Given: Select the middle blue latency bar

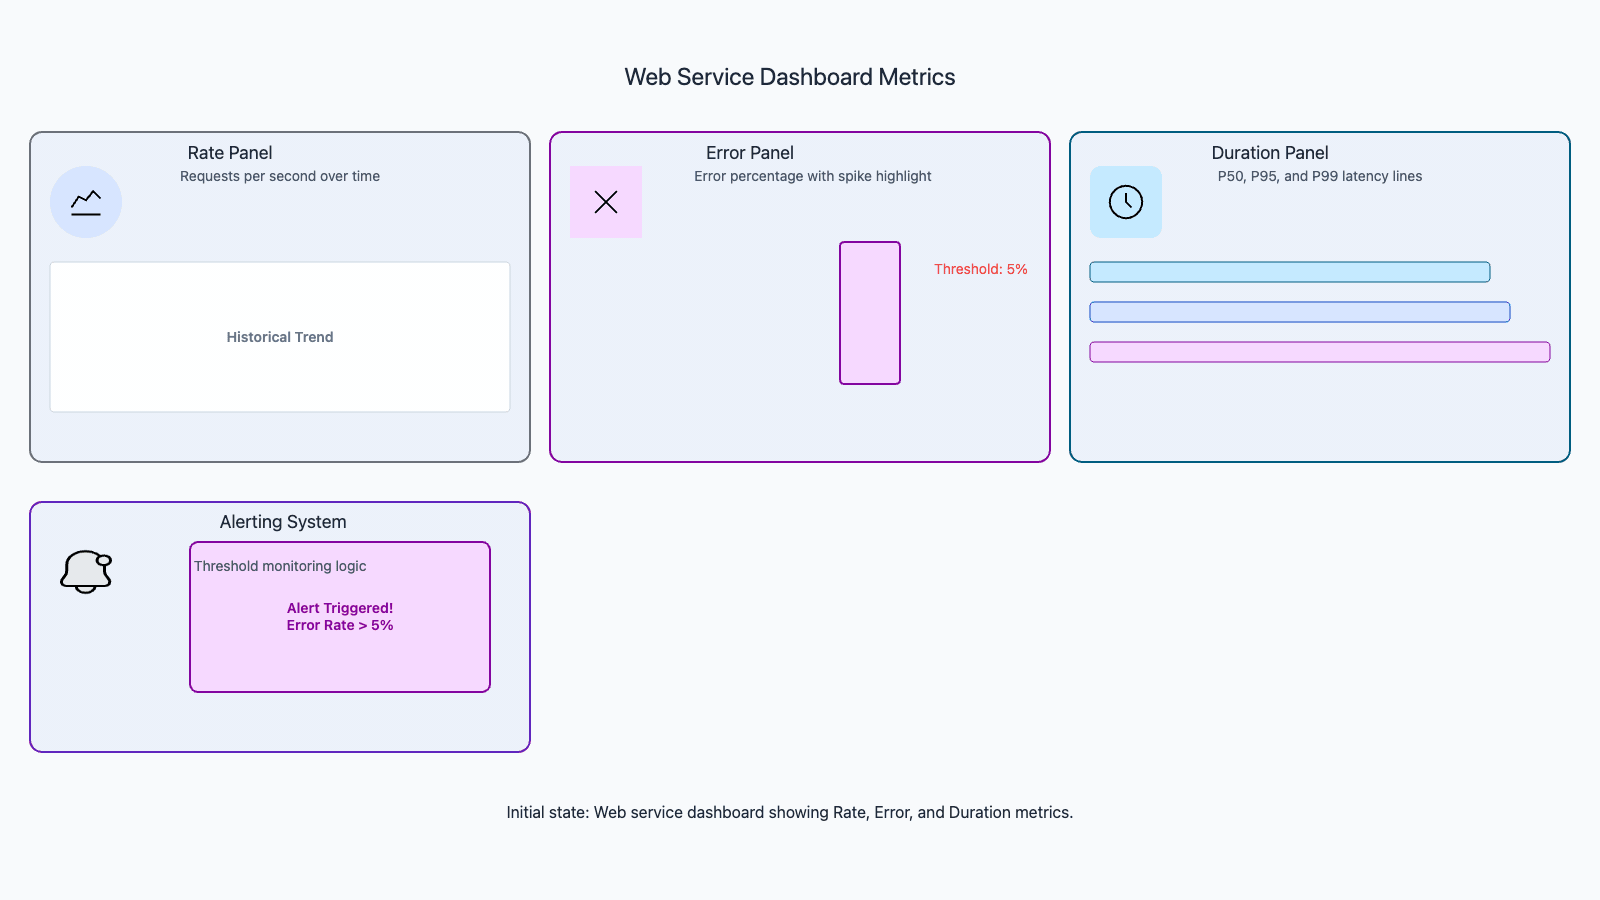Looking at the screenshot, I should tap(1300, 312).
